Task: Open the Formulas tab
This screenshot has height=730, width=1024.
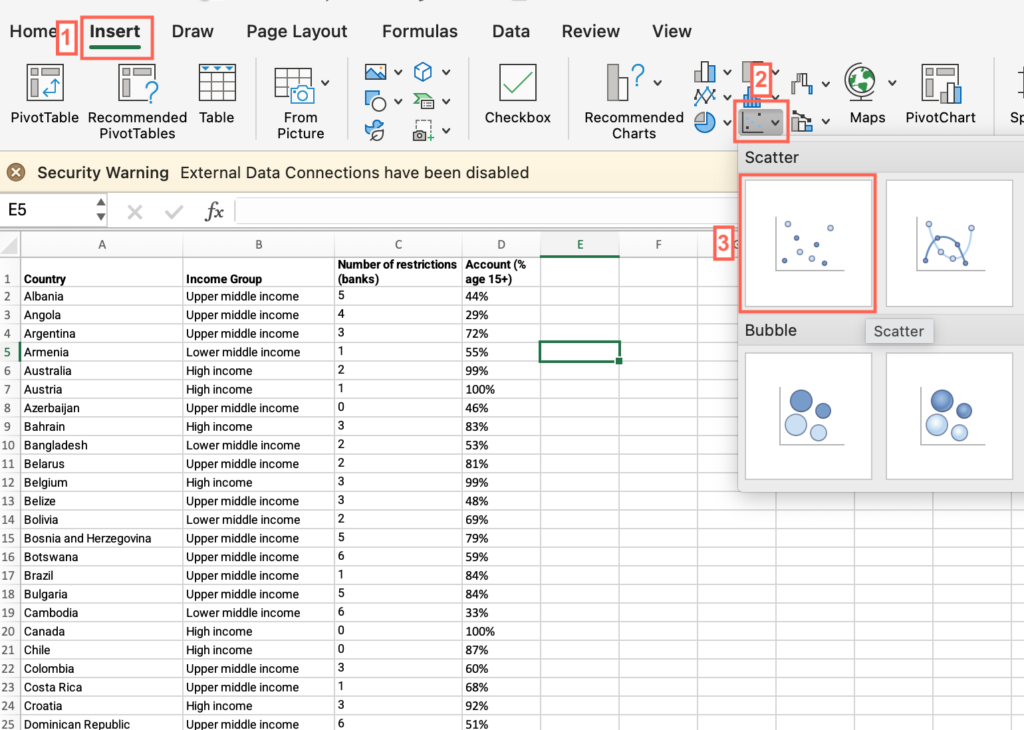Action: 420,31
